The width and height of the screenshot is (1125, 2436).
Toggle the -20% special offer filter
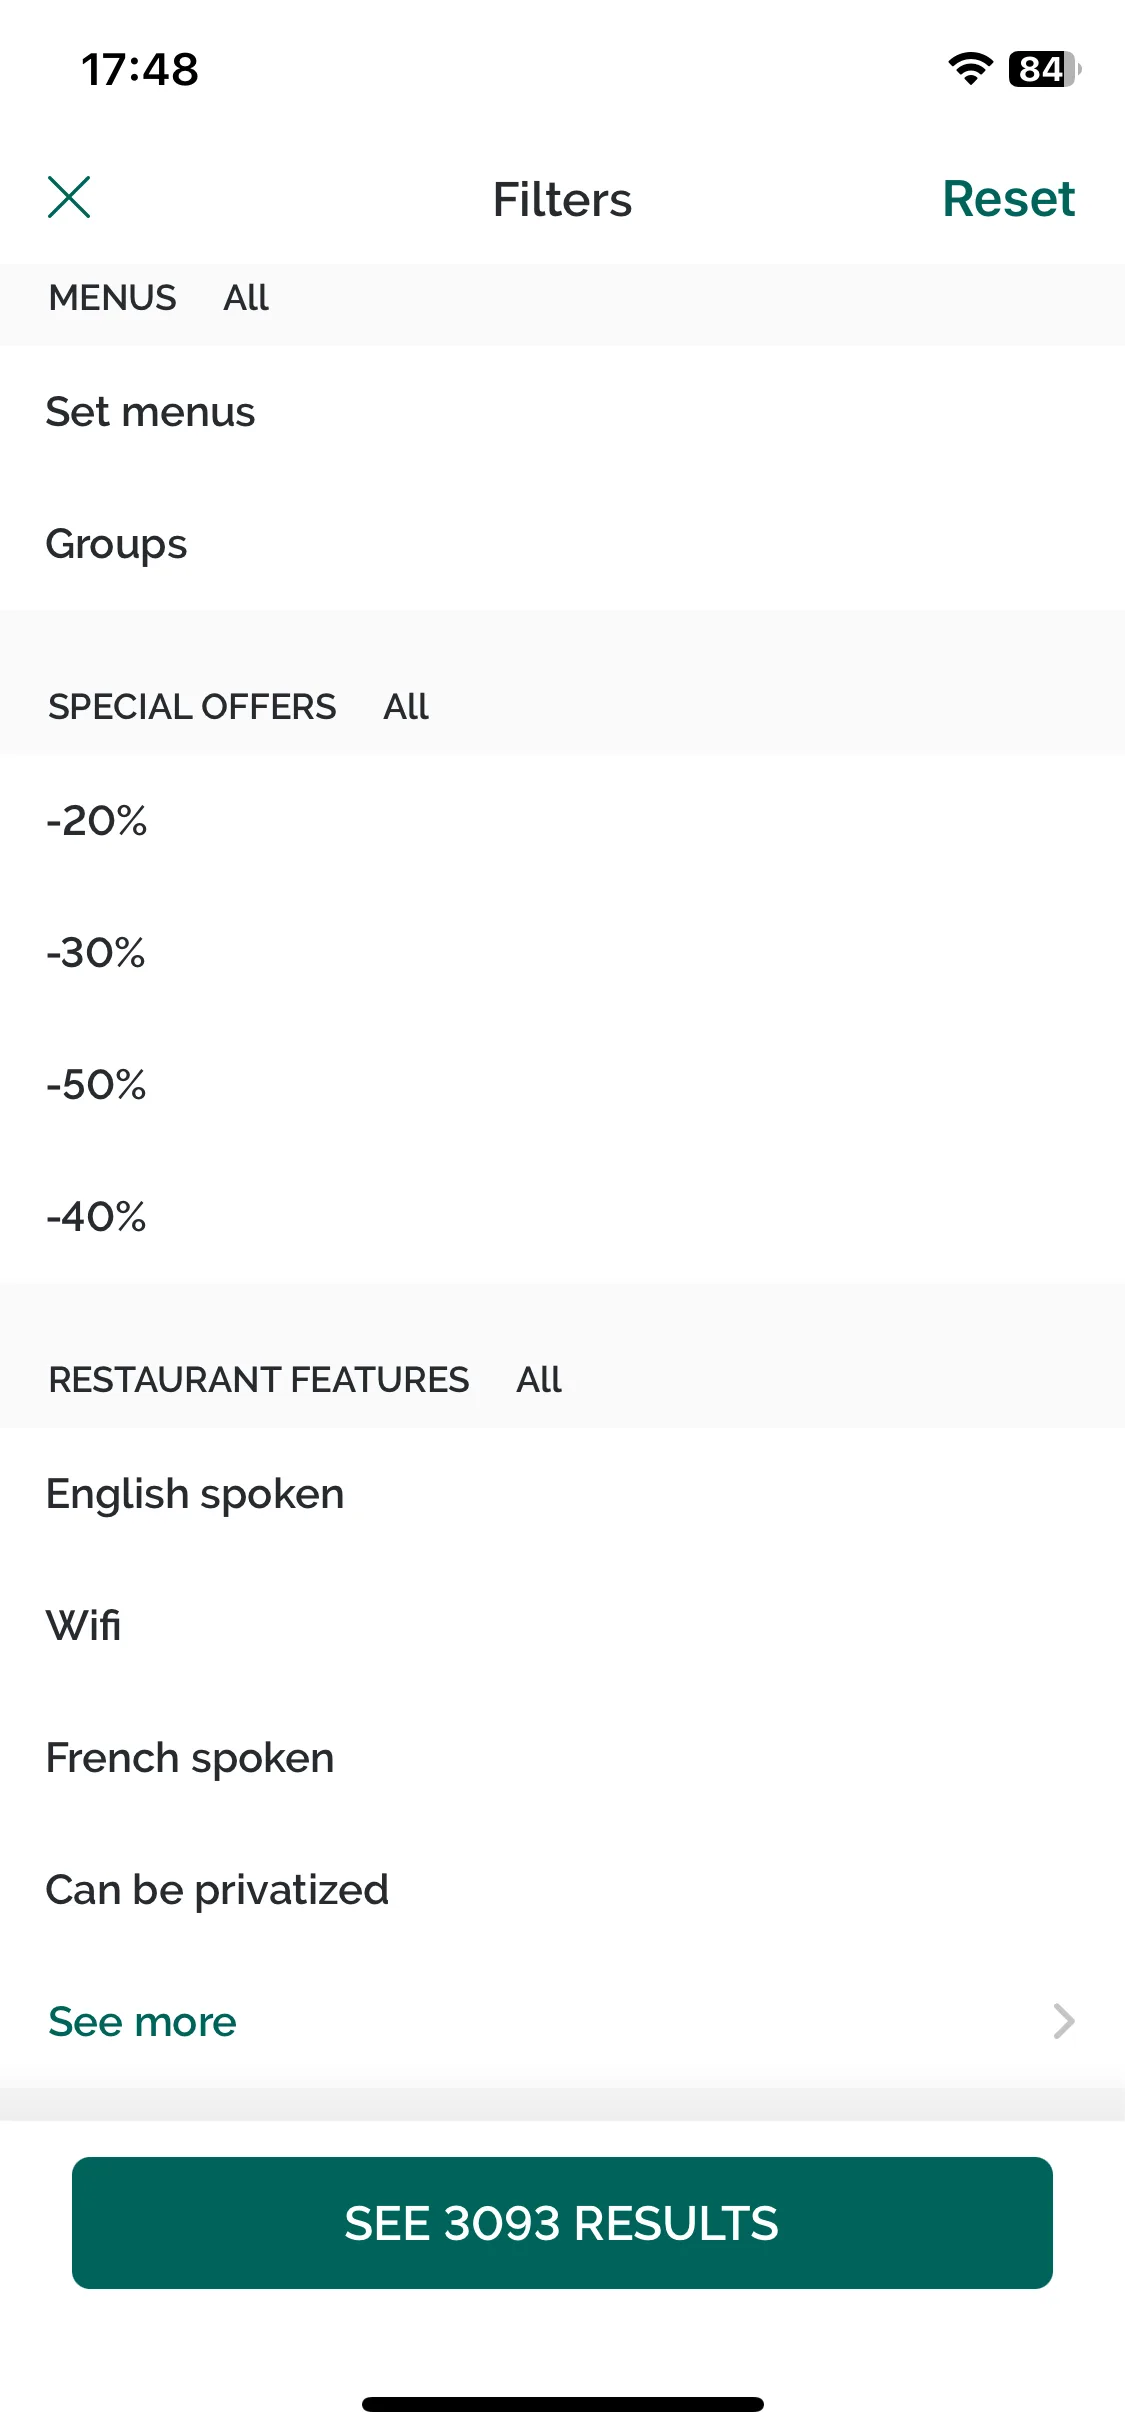[x=562, y=820]
